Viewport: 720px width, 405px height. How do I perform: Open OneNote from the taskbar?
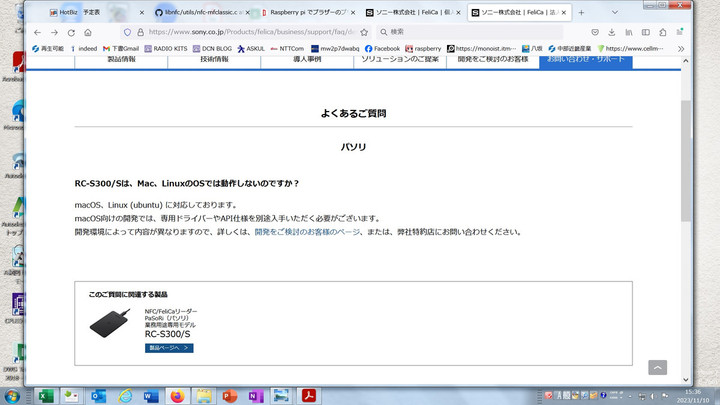[256, 396]
